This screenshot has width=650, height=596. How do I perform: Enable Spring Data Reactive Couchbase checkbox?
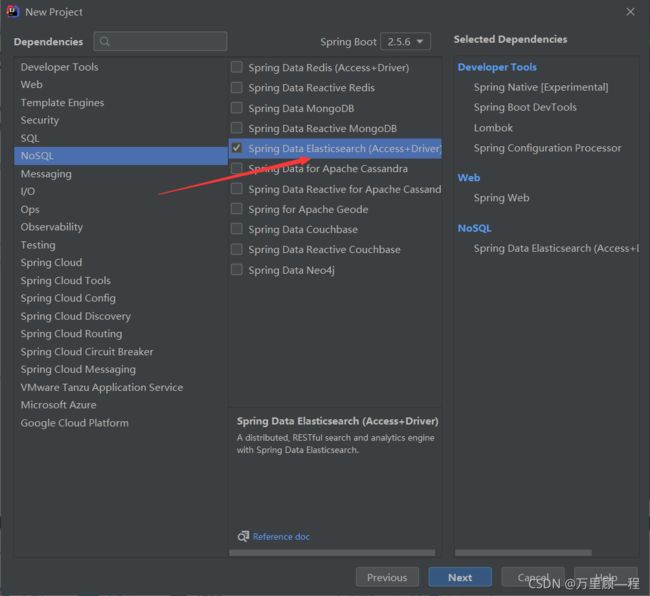click(x=237, y=249)
